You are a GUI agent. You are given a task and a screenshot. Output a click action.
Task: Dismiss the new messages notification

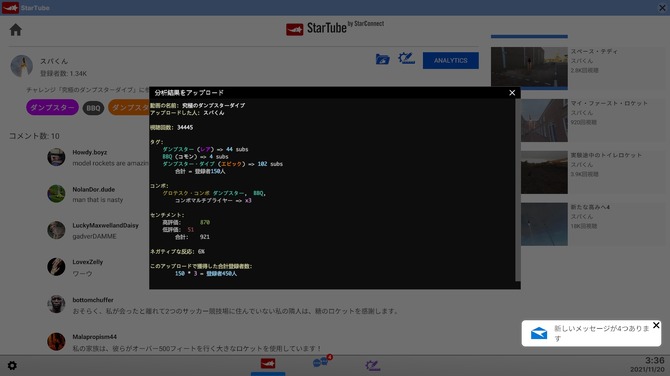656,326
